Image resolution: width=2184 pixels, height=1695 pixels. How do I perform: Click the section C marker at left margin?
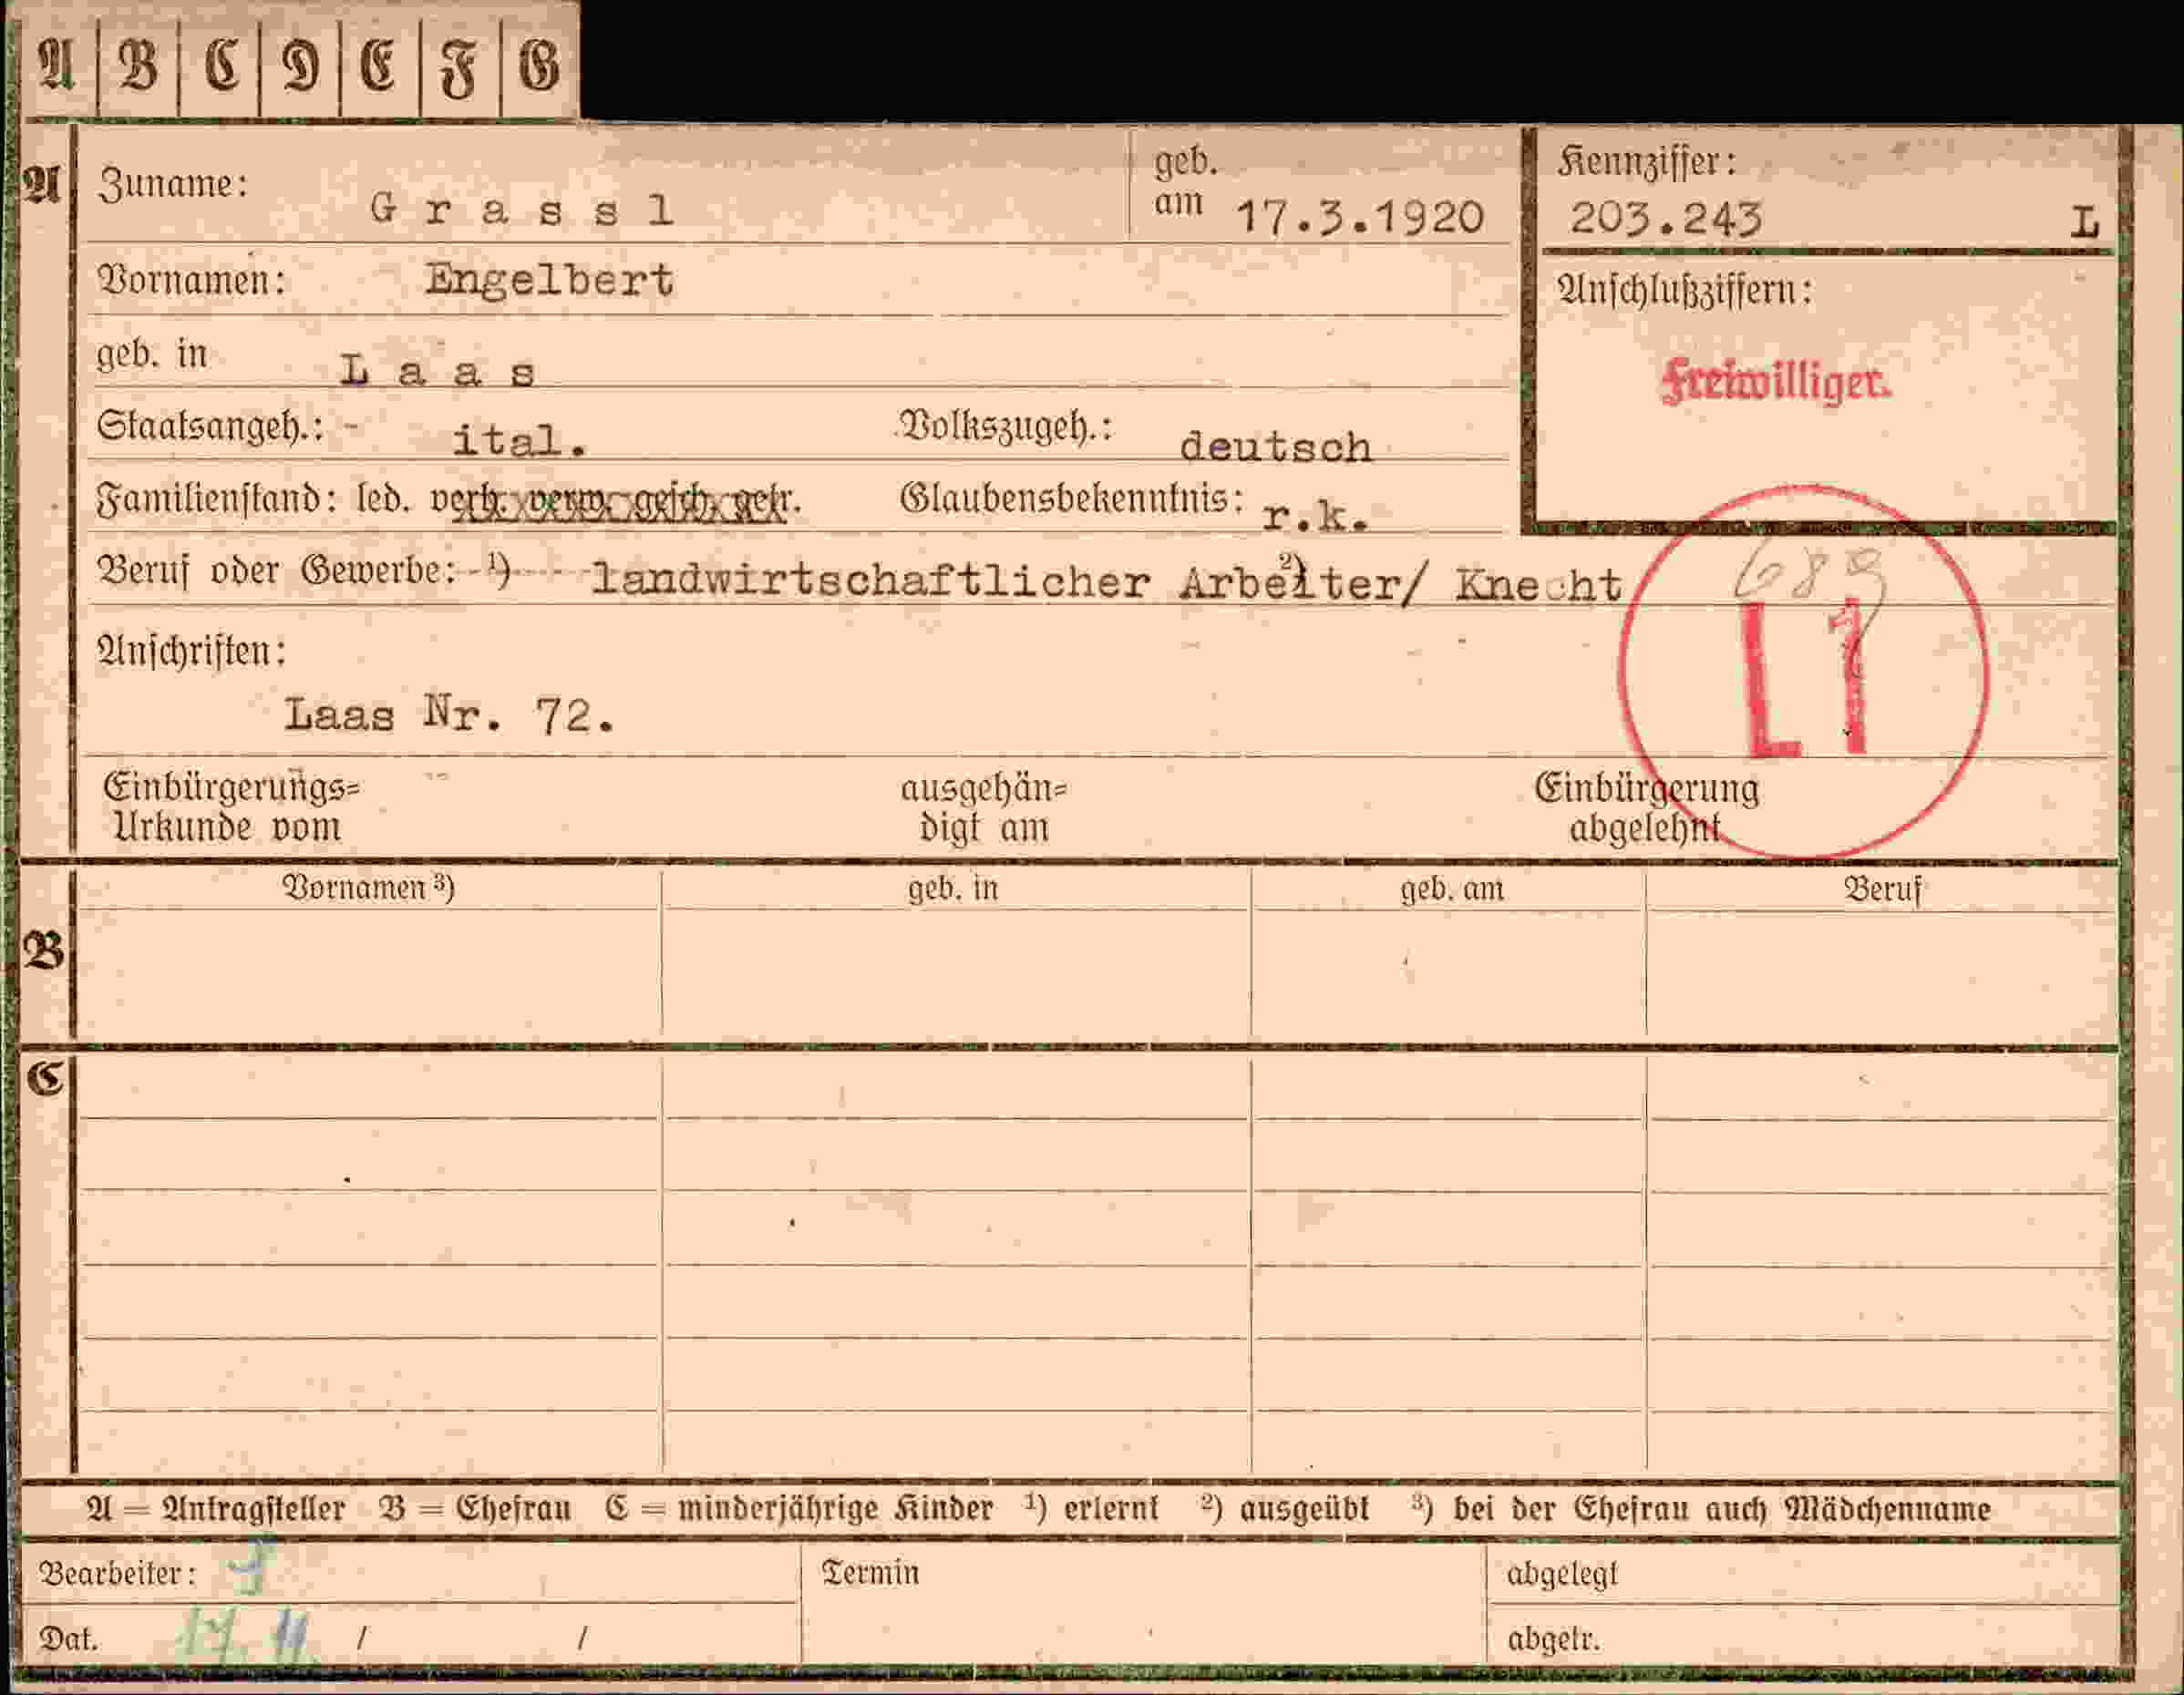[45, 1077]
